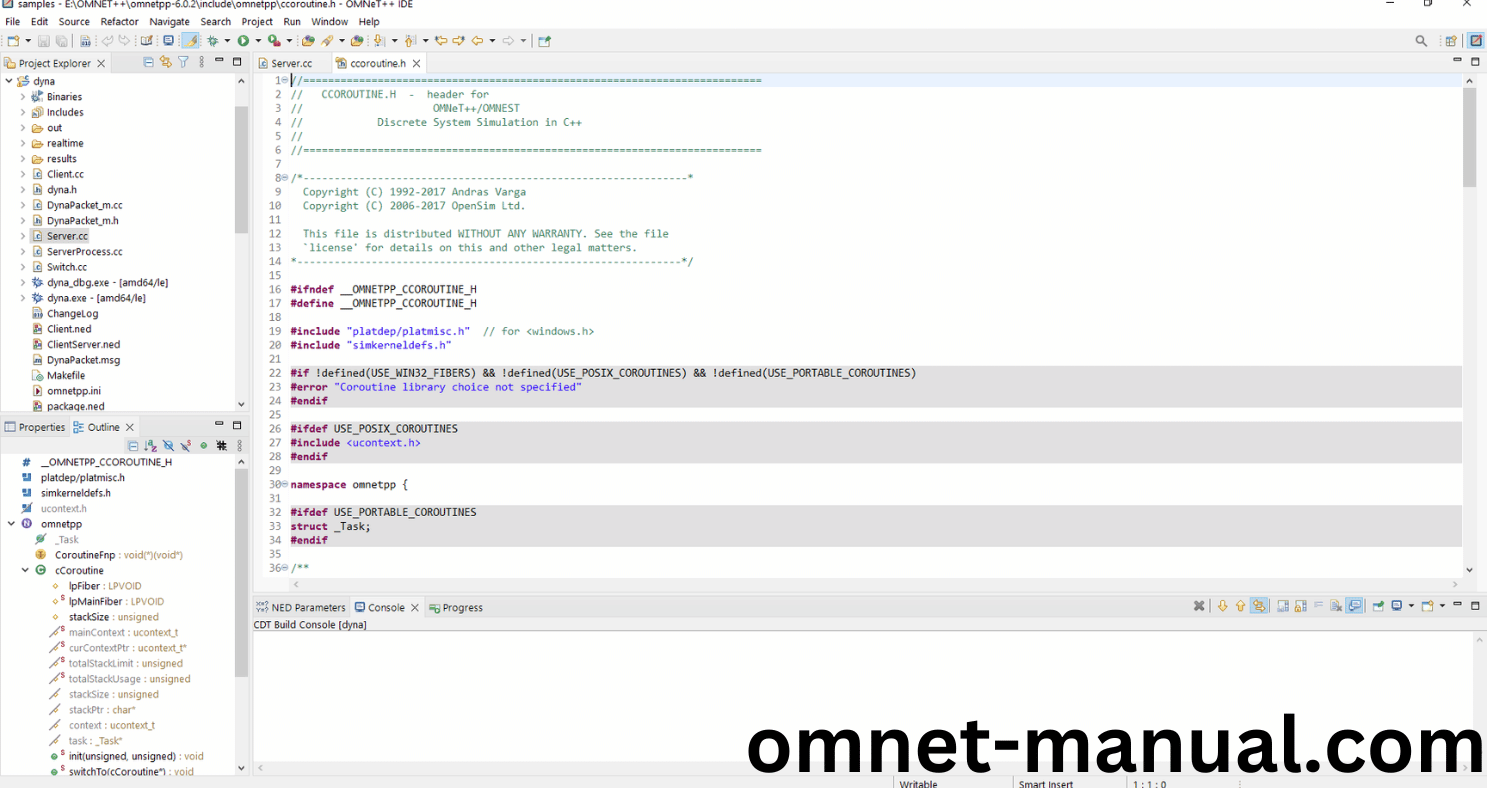The height and width of the screenshot is (788, 1487).
Task: Fold the namespace omnetpp block at line 30
Action: point(285,485)
